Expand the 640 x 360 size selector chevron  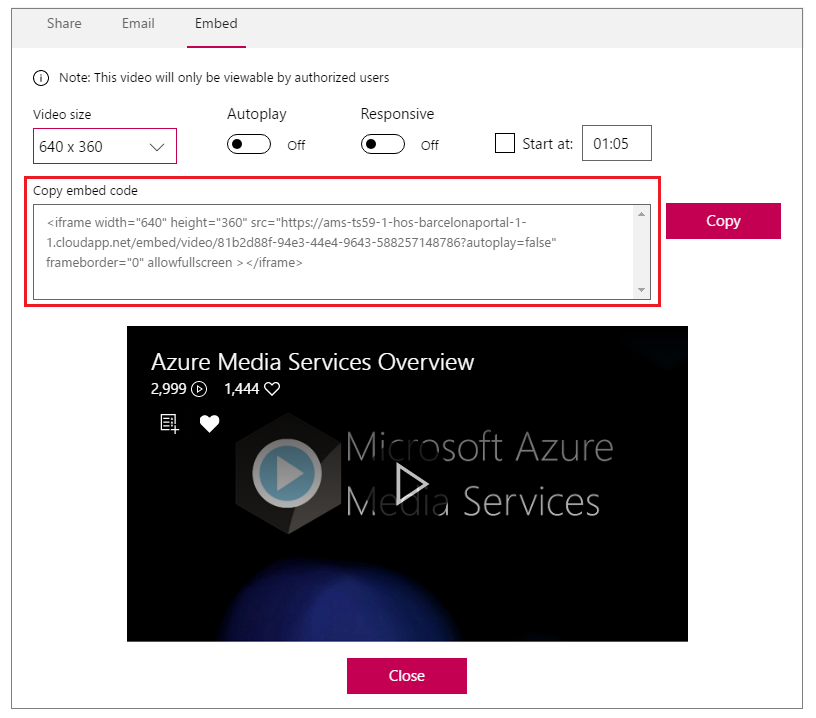coord(156,146)
